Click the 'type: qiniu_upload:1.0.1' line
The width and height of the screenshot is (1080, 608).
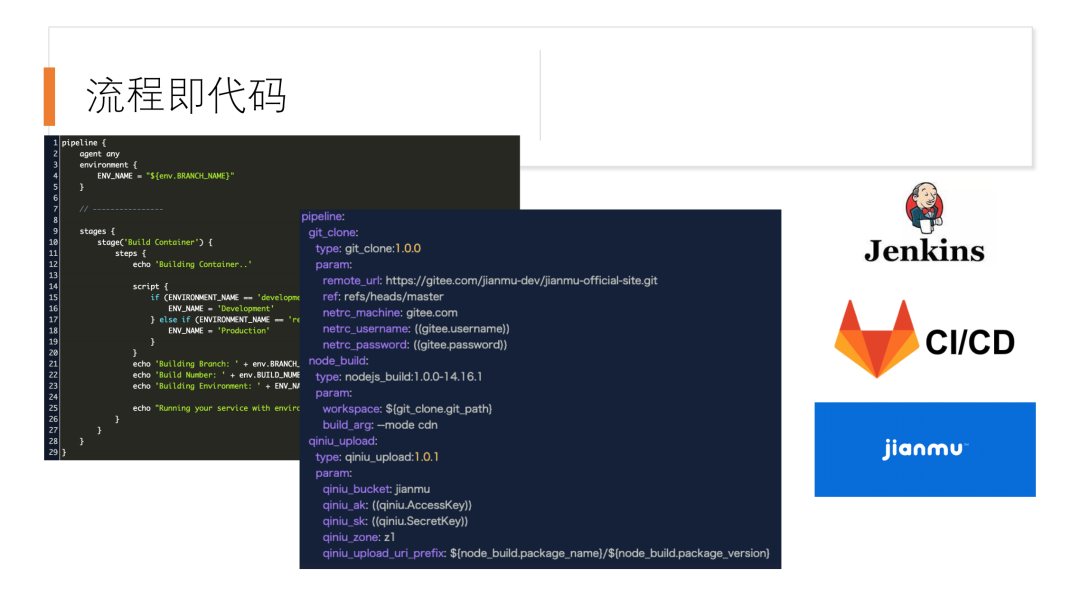click(x=377, y=457)
